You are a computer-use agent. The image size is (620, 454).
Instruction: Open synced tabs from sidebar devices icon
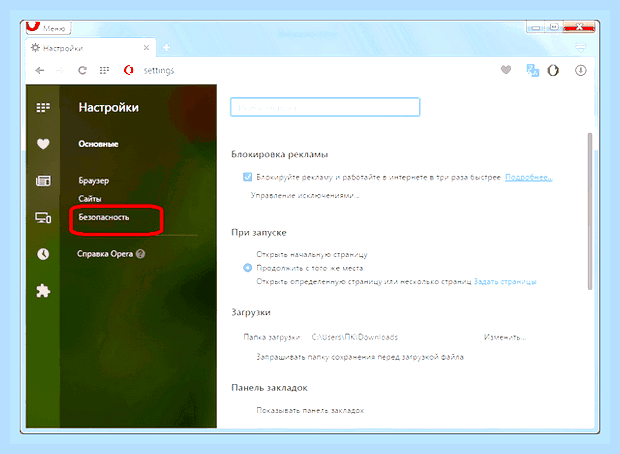[43, 218]
